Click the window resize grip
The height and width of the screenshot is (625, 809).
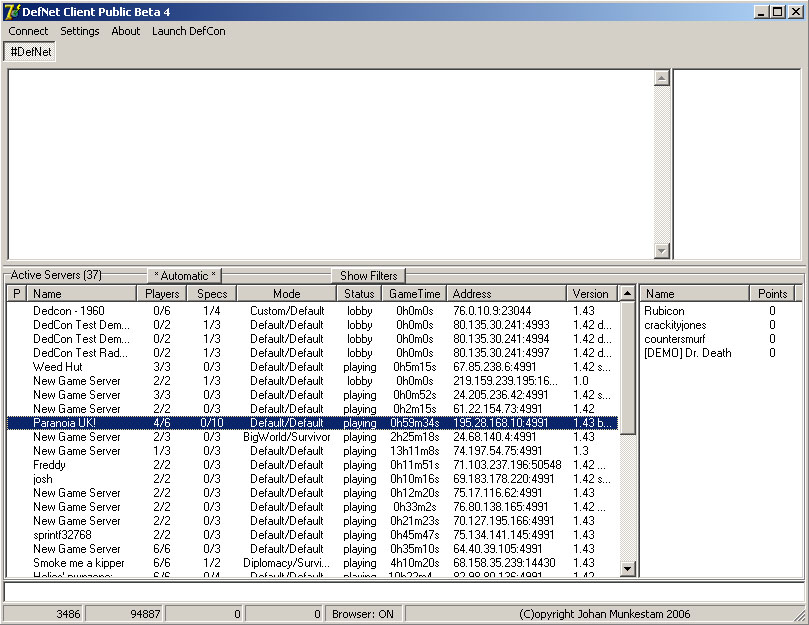pyautogui.click(x=799, y=615)
